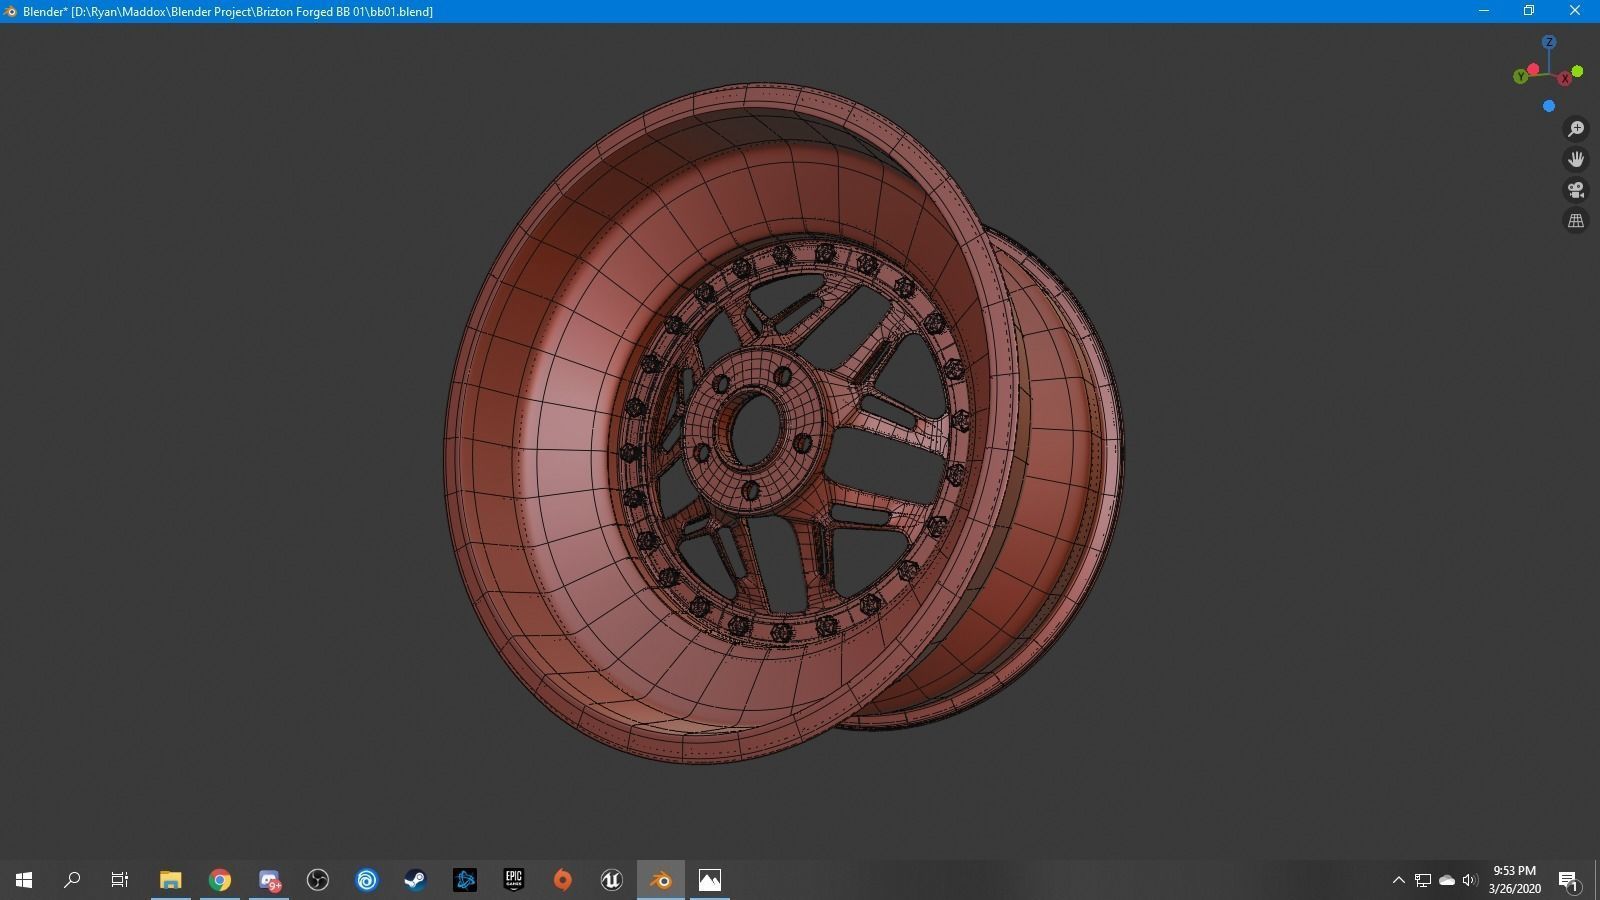Click the red X axis on the gizmo
This screenshot has height=900, width=1600.
1565,79
